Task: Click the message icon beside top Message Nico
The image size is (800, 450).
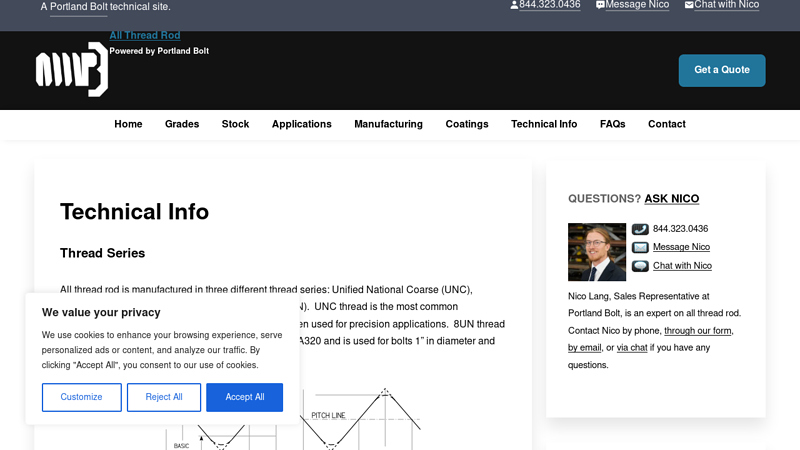Action: click(600, 5)
